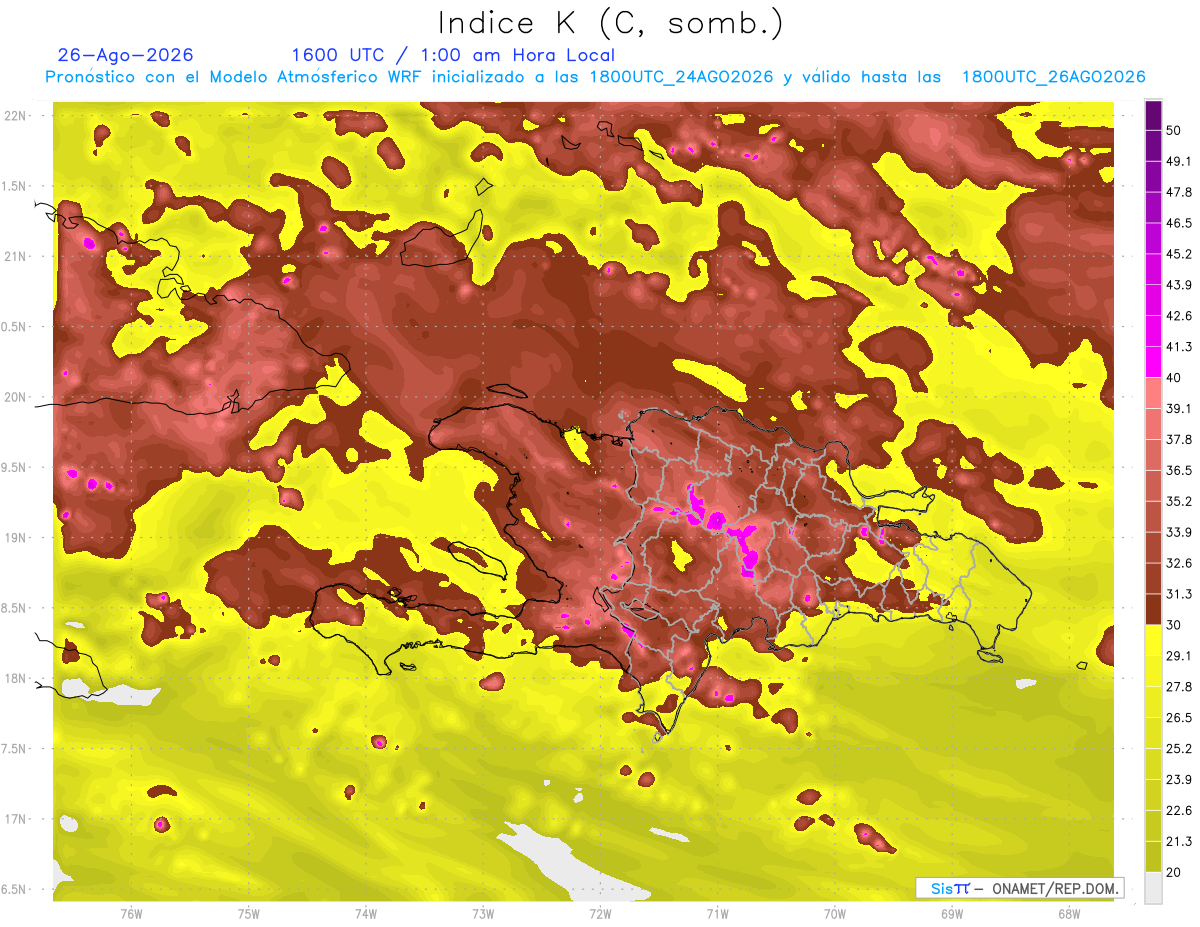Click the "73W" longitude label
The width and height of the screenshot is (1200, 927).
point(483,913)
